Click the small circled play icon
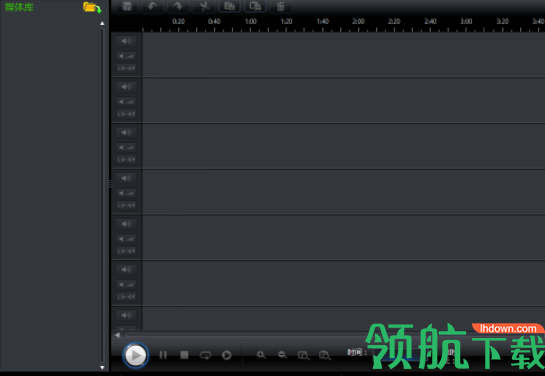This screenshot has height=376, width=545. click(x=227, y=355)
